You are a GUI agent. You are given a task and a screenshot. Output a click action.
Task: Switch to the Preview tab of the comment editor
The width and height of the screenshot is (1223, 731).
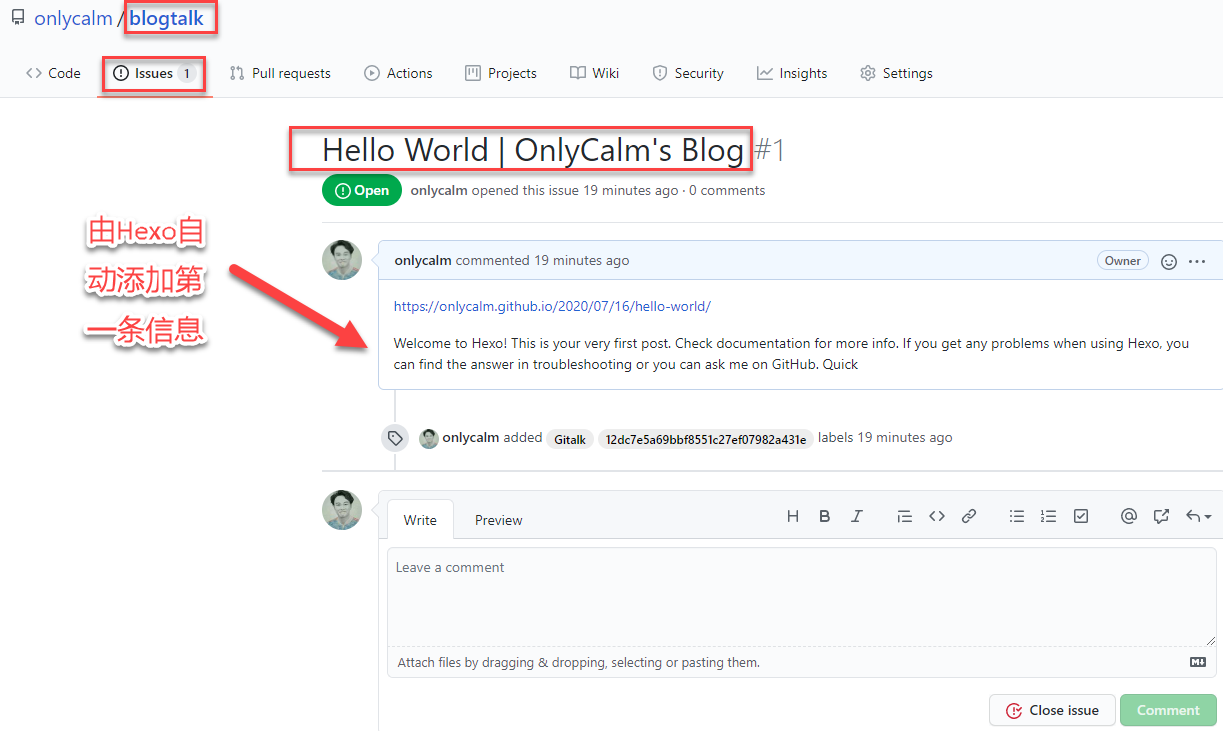[499, 520]
